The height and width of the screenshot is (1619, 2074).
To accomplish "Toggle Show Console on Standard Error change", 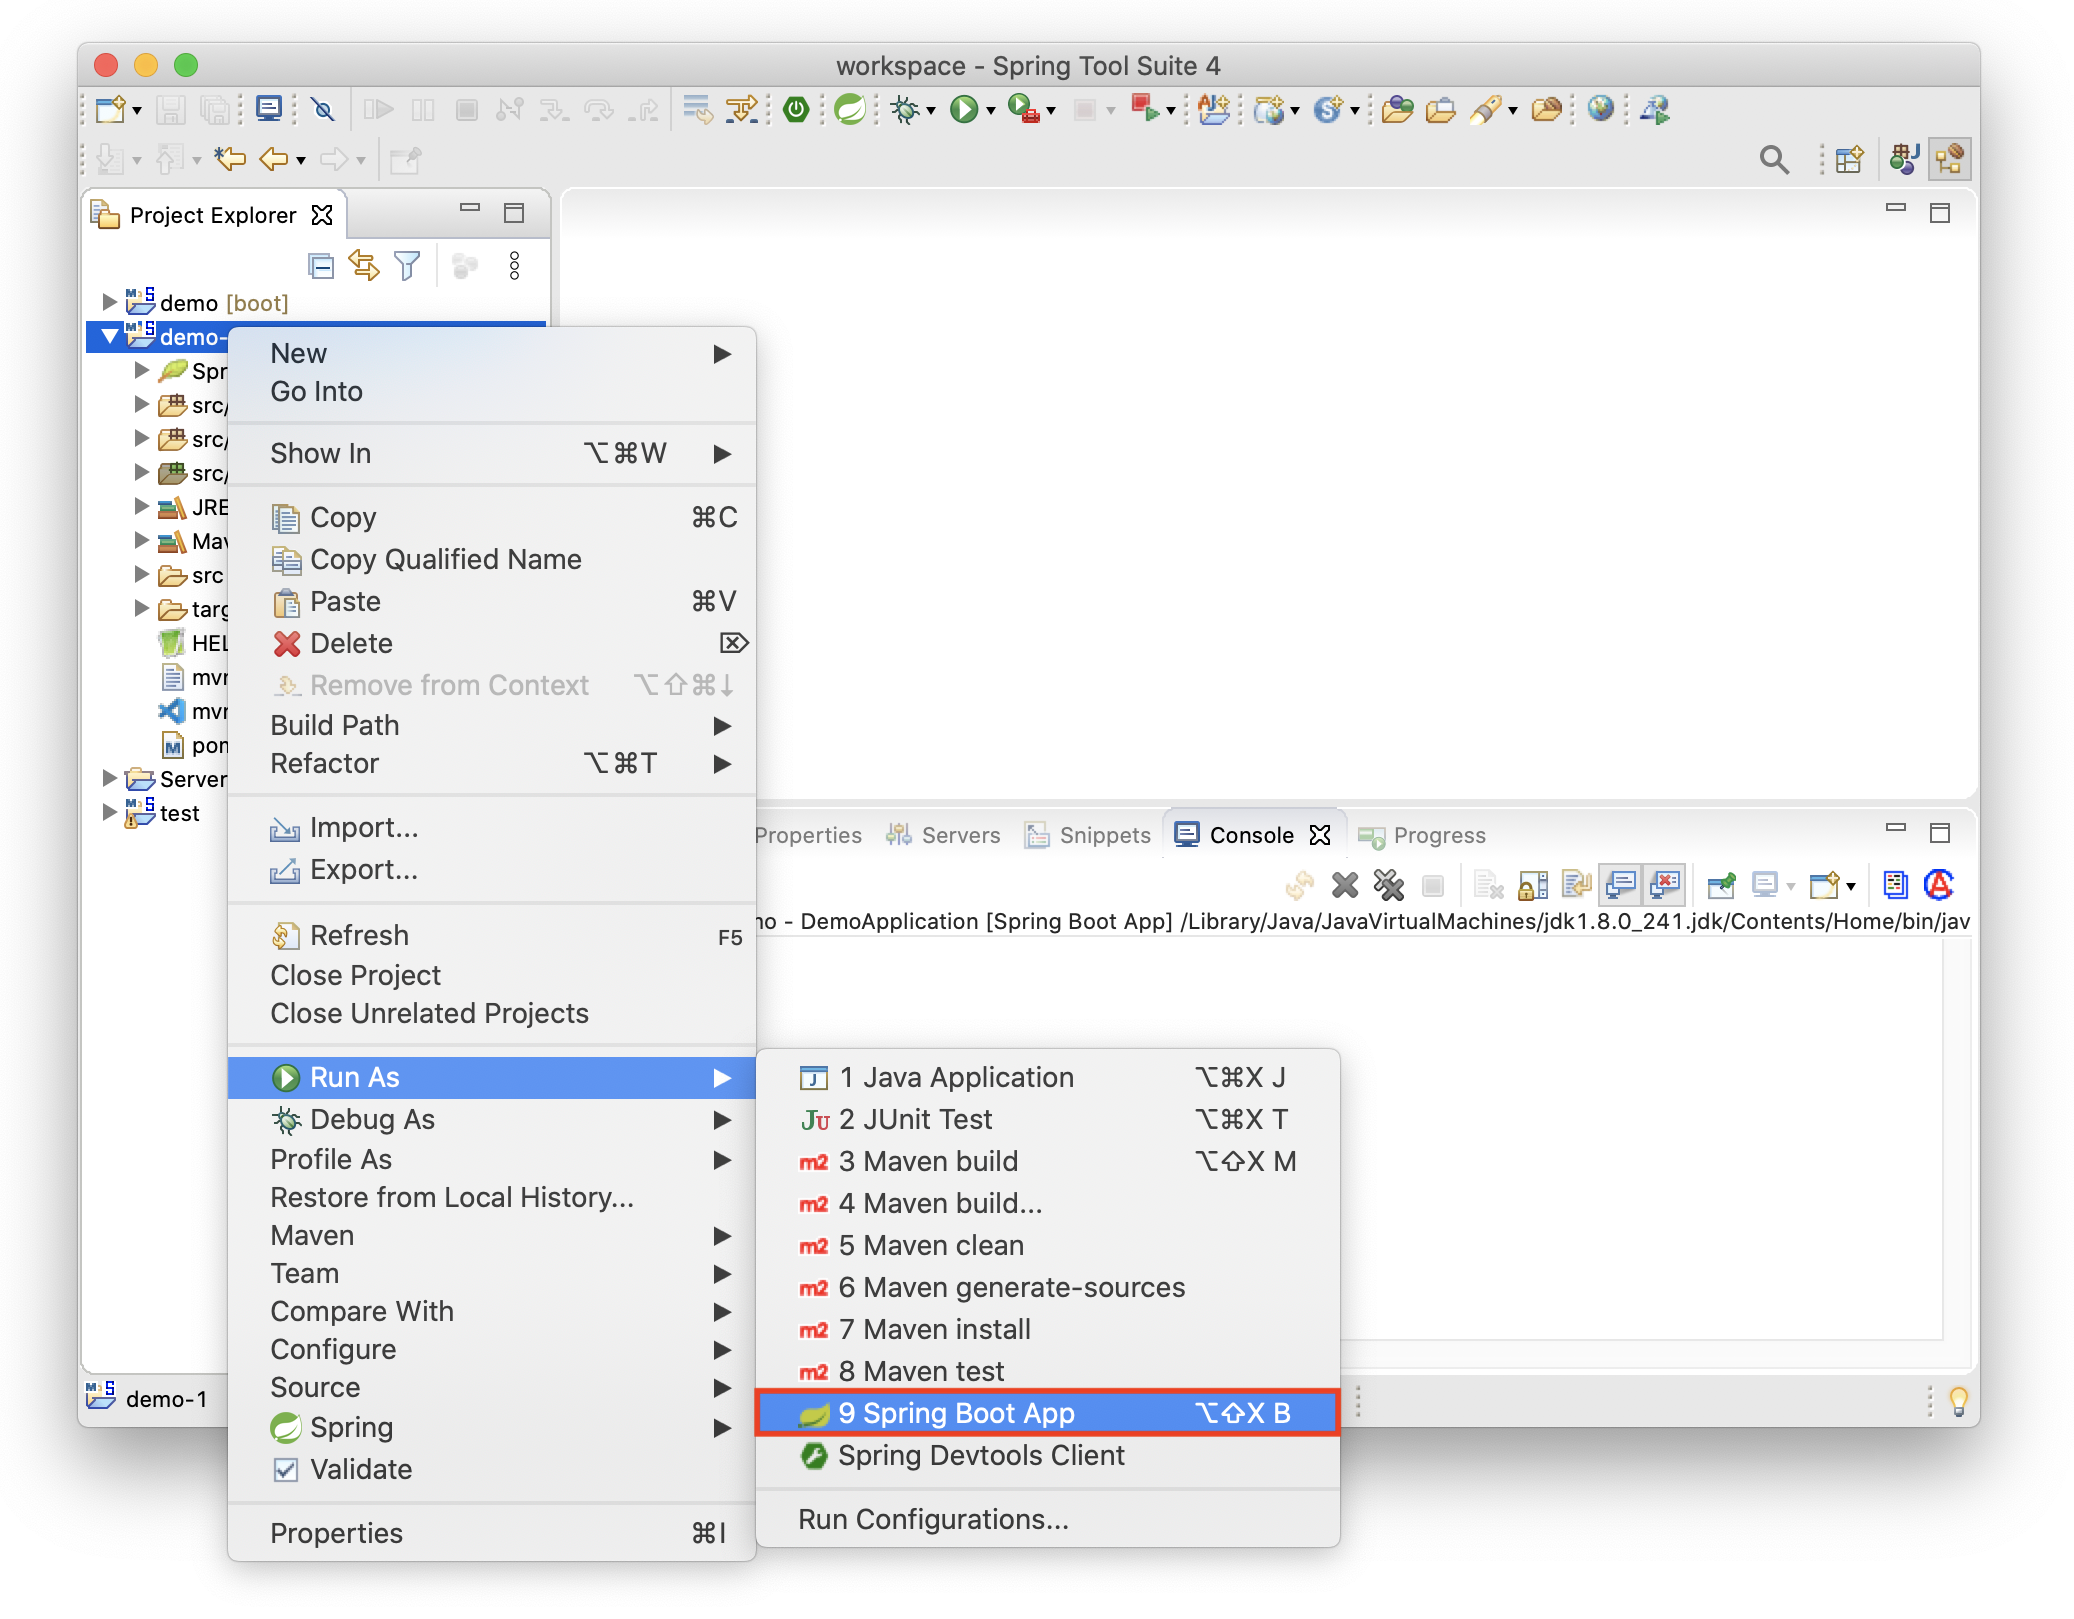I will tap(1664, 885).
